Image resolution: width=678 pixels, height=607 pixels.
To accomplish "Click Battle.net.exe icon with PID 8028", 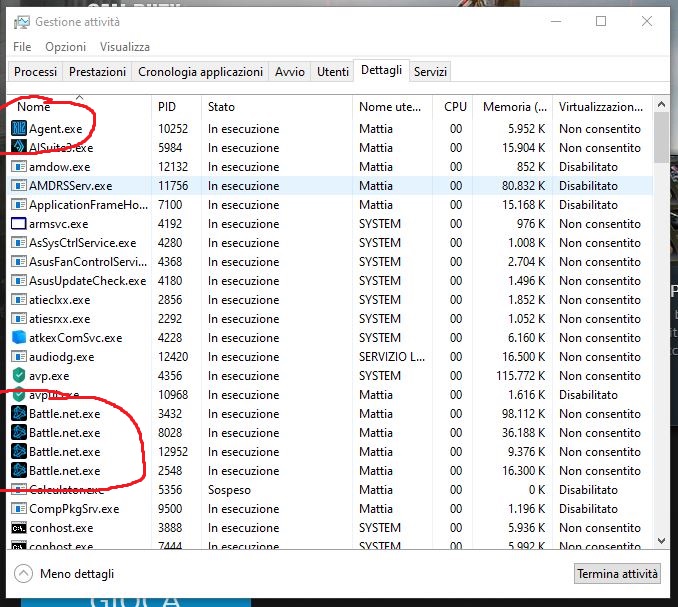I will coord(19,433).
